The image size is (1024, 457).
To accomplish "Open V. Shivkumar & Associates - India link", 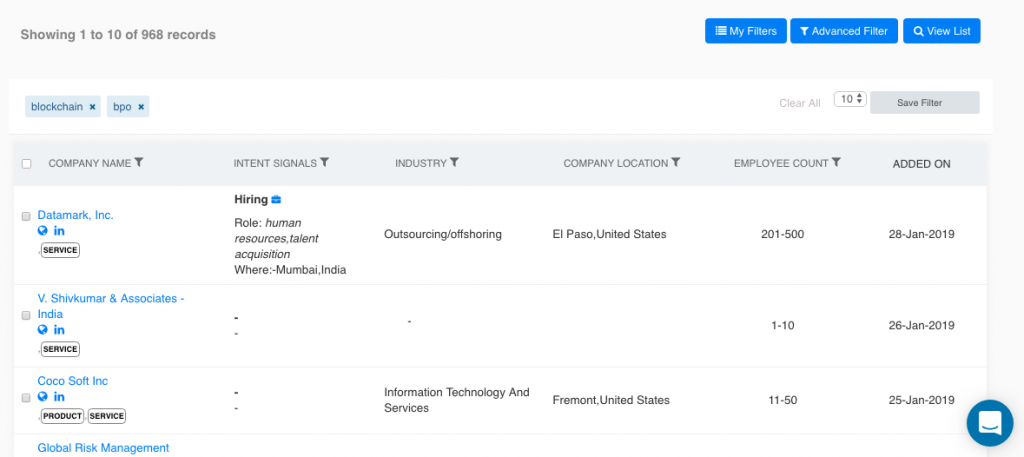I will pos(111,306).
